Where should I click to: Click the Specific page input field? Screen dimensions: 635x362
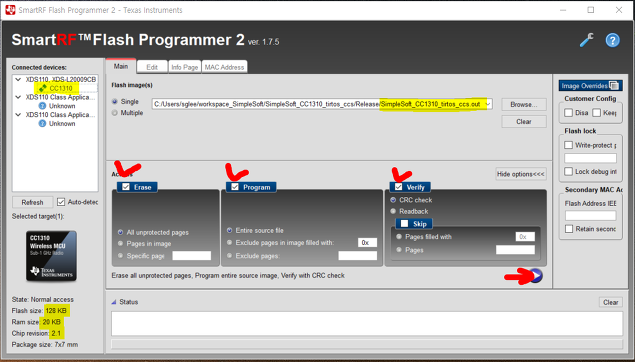pos(192,256)
